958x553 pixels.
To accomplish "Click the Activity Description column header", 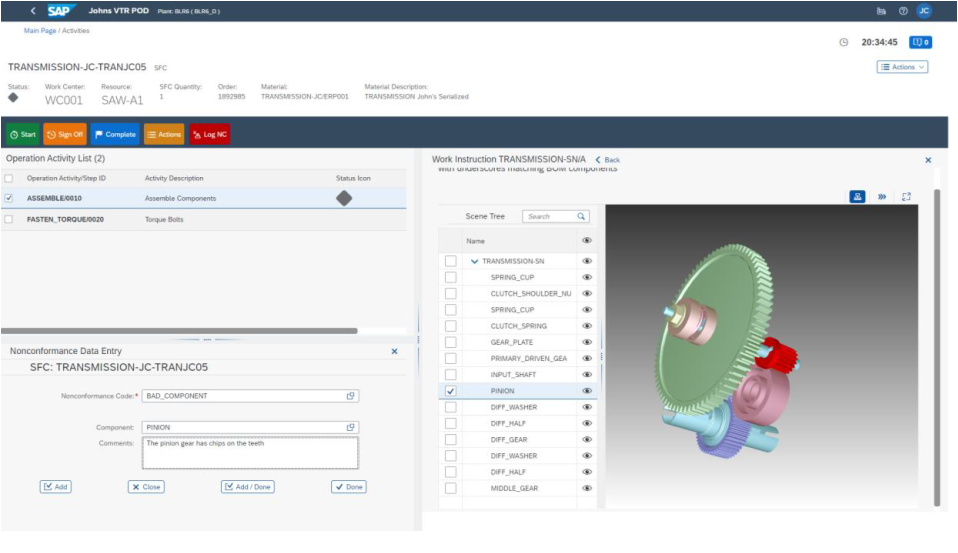I will pos(174,178).
